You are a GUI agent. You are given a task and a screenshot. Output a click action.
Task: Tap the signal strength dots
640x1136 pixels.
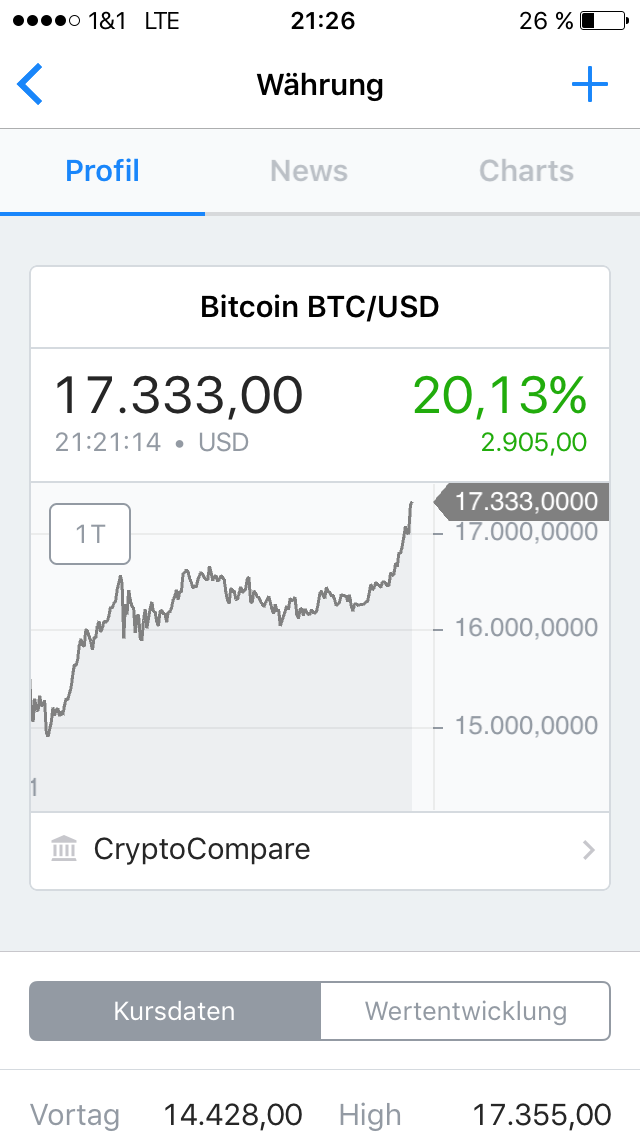(x=46, y=20)
